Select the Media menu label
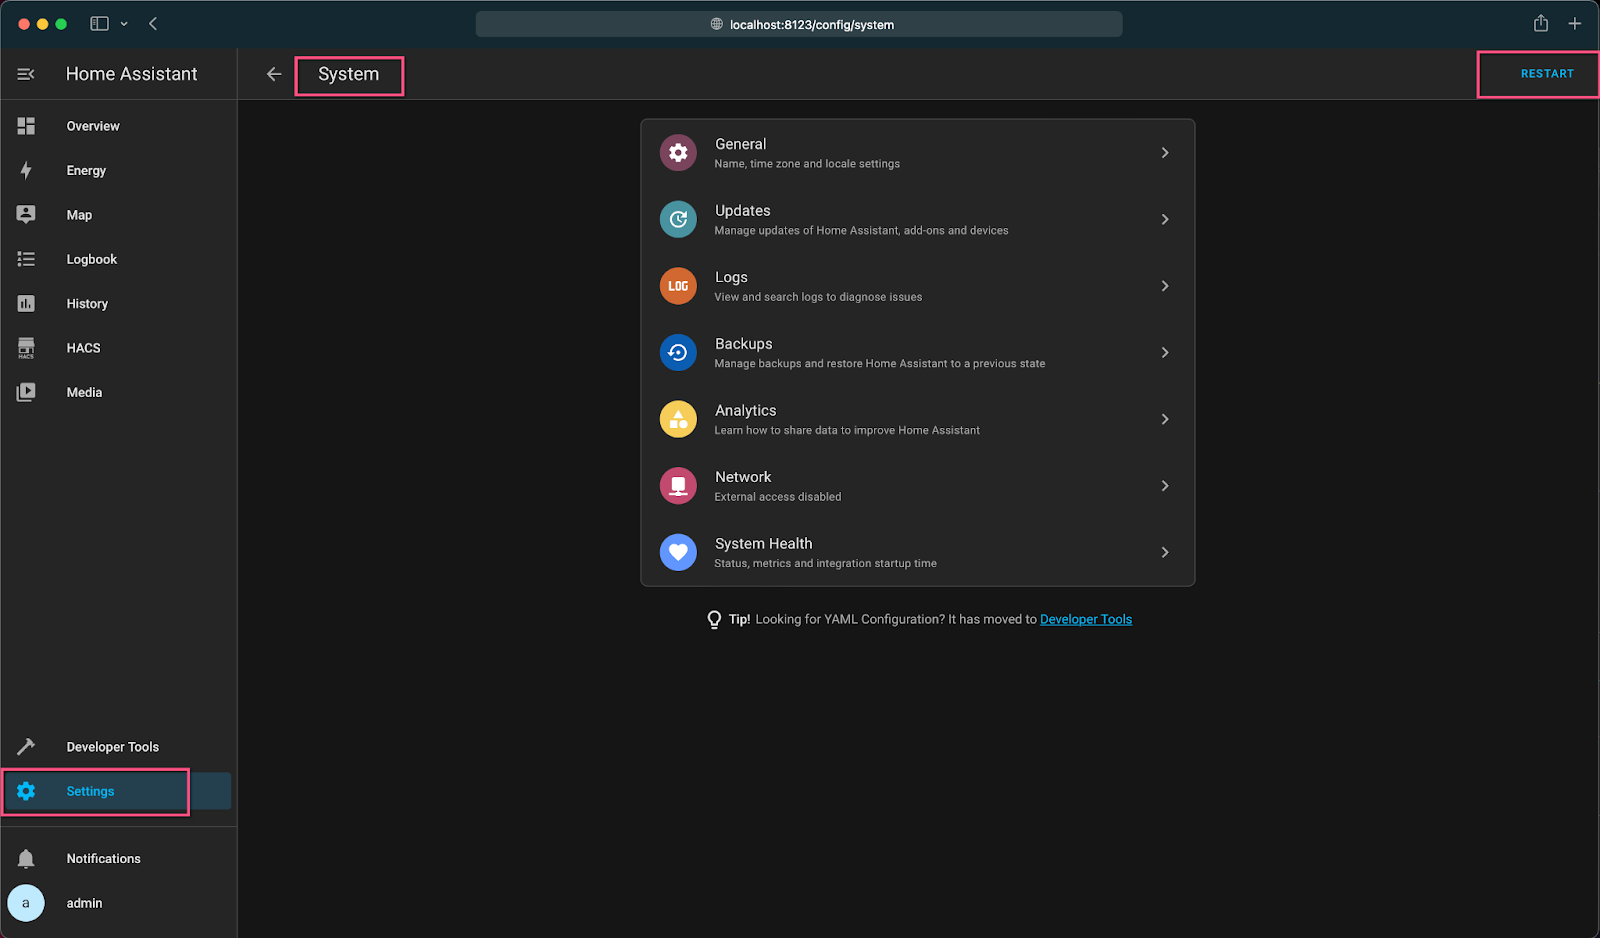Viewport: 1600px width, 938px height. pyautogui.click(x=84, y=392)
